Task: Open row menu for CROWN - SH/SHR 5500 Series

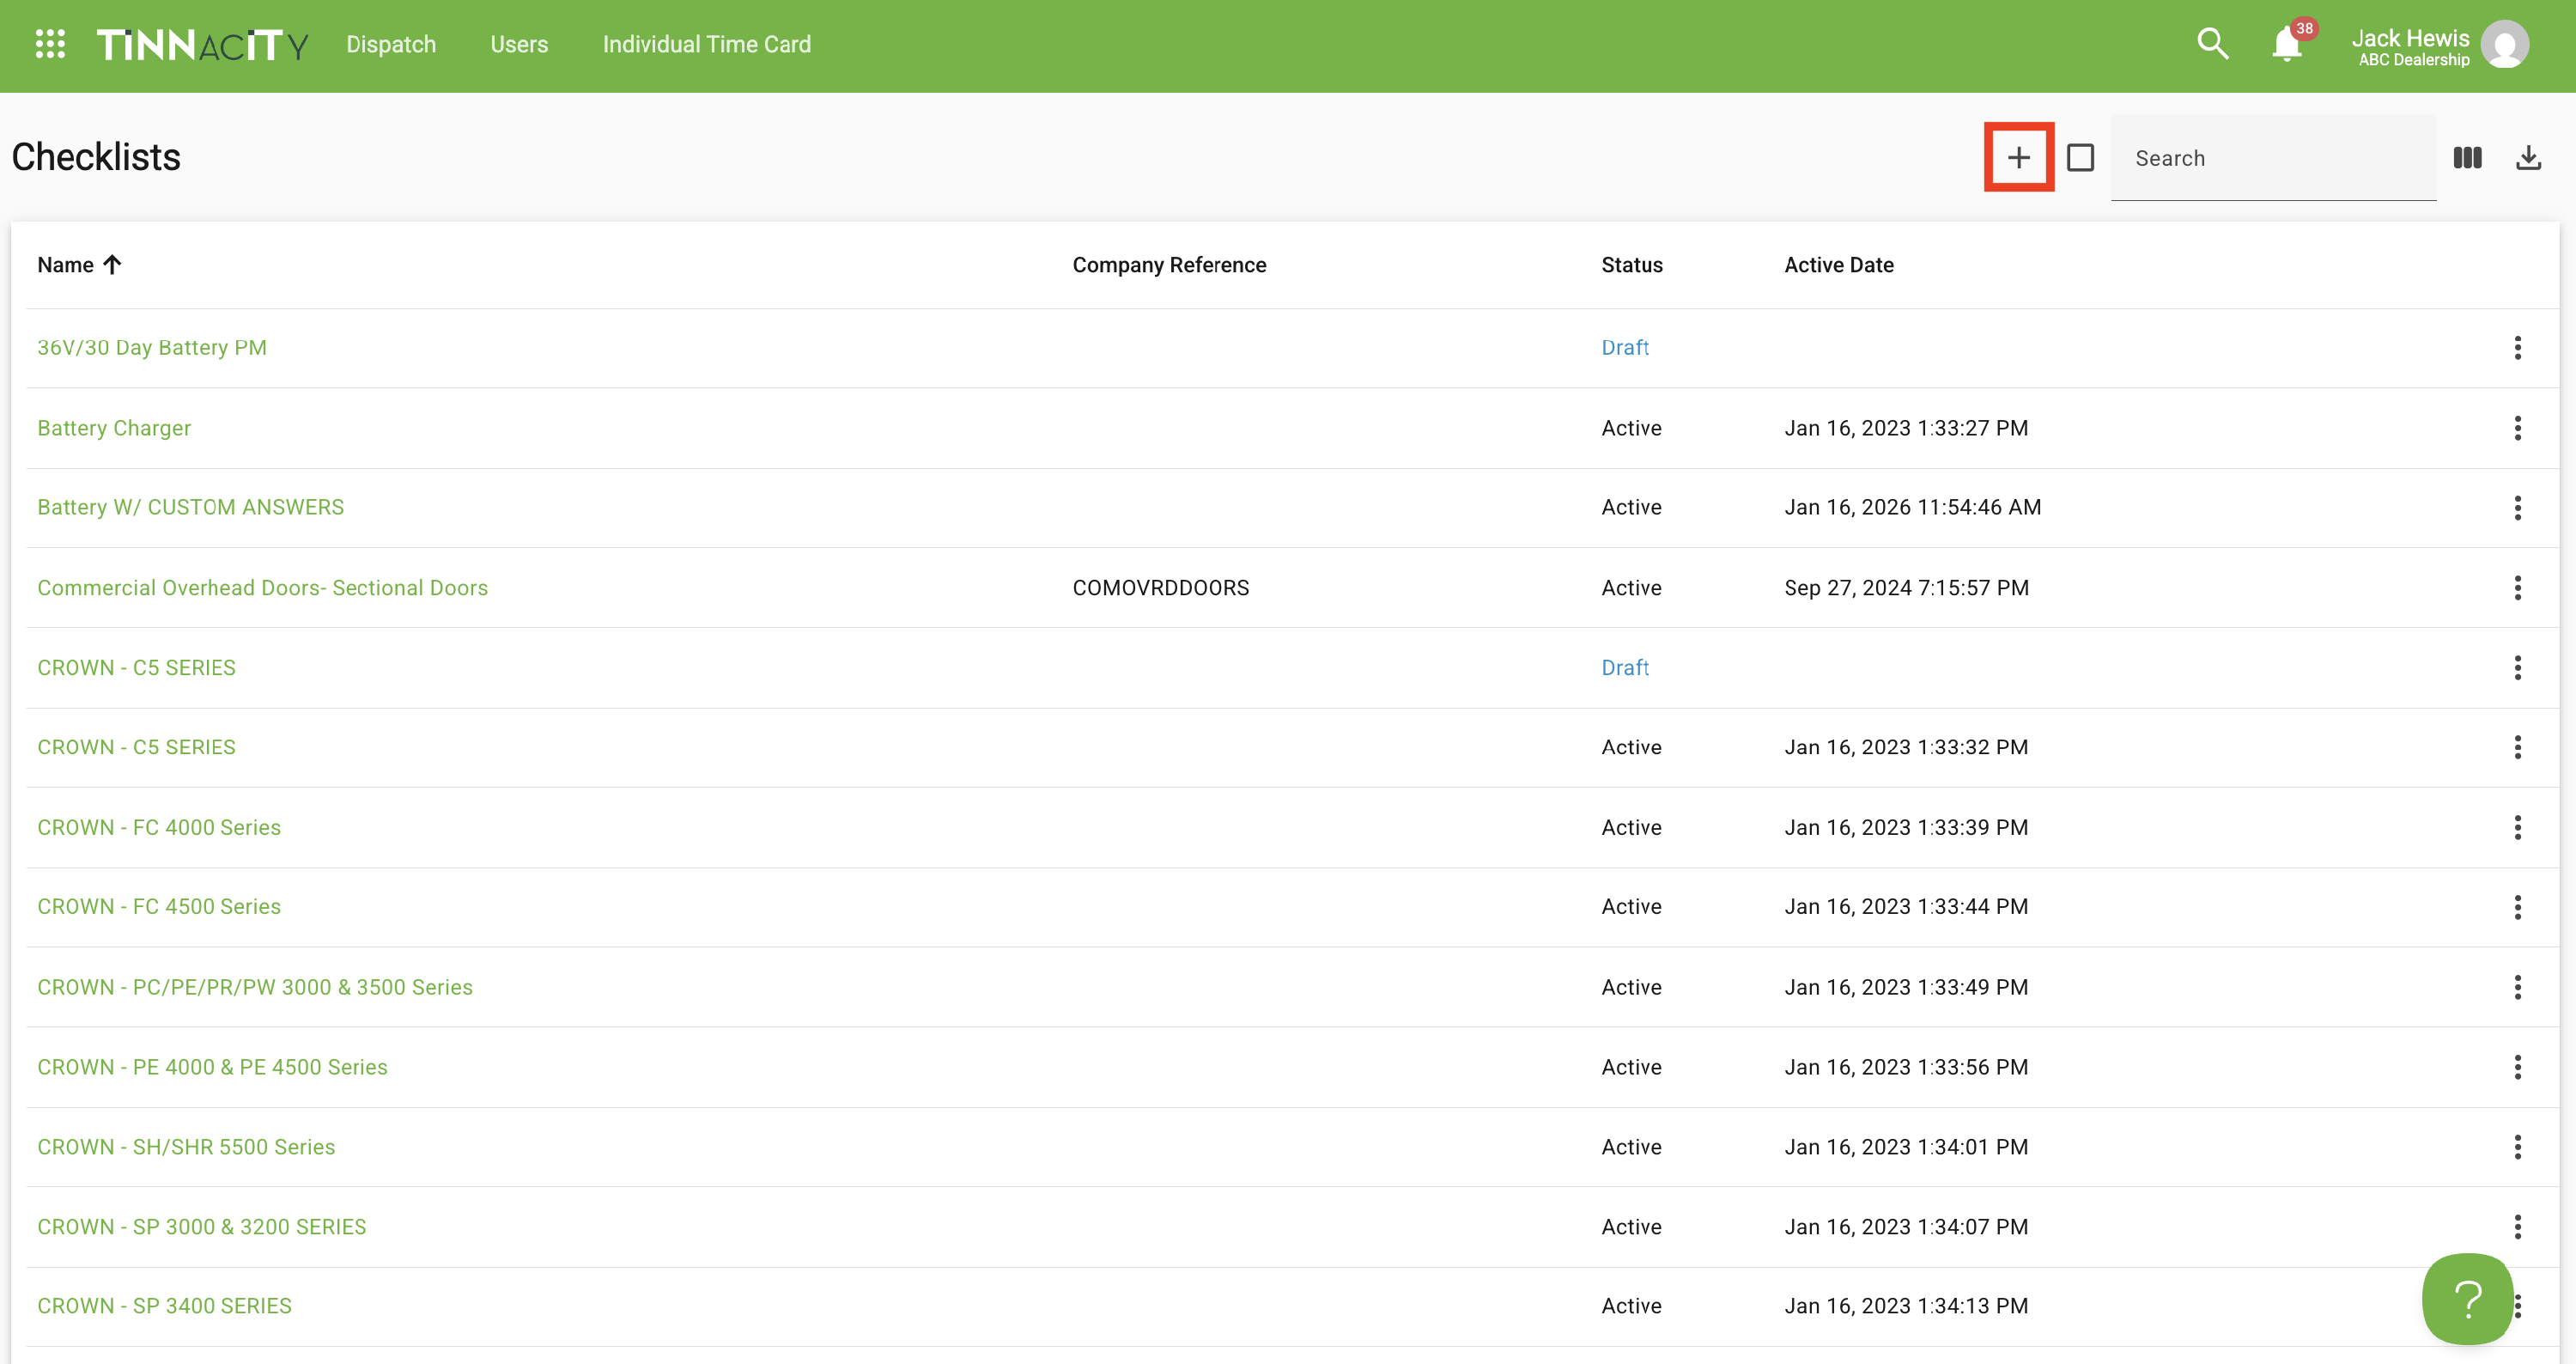Action: click(x=2517, y=1147)
